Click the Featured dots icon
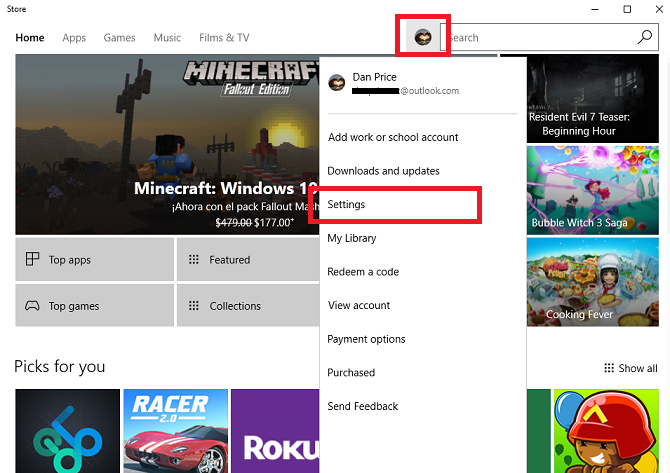The image size is (670, 473). pyautogui.click(x=194, y=259)
